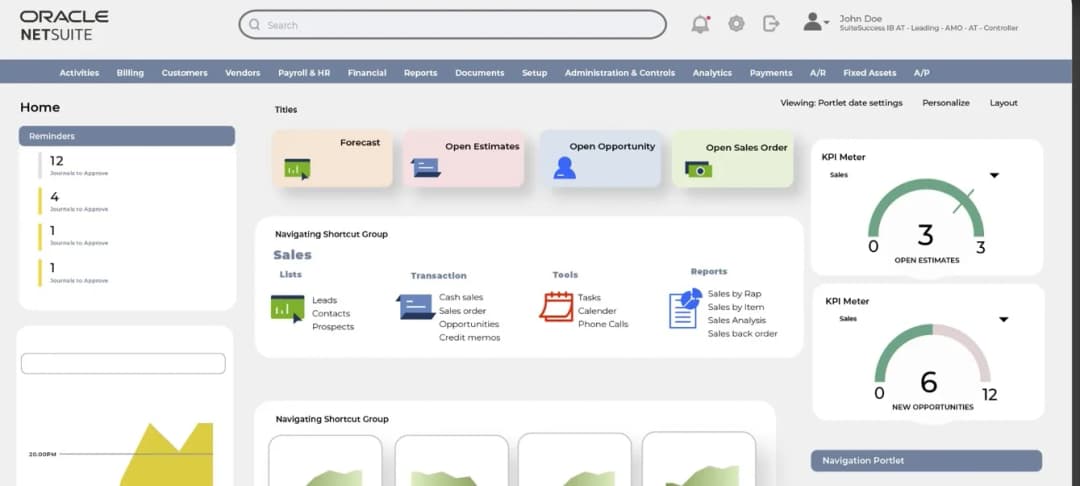
Task: Open the Customers menu
Action: pos(185,72)
